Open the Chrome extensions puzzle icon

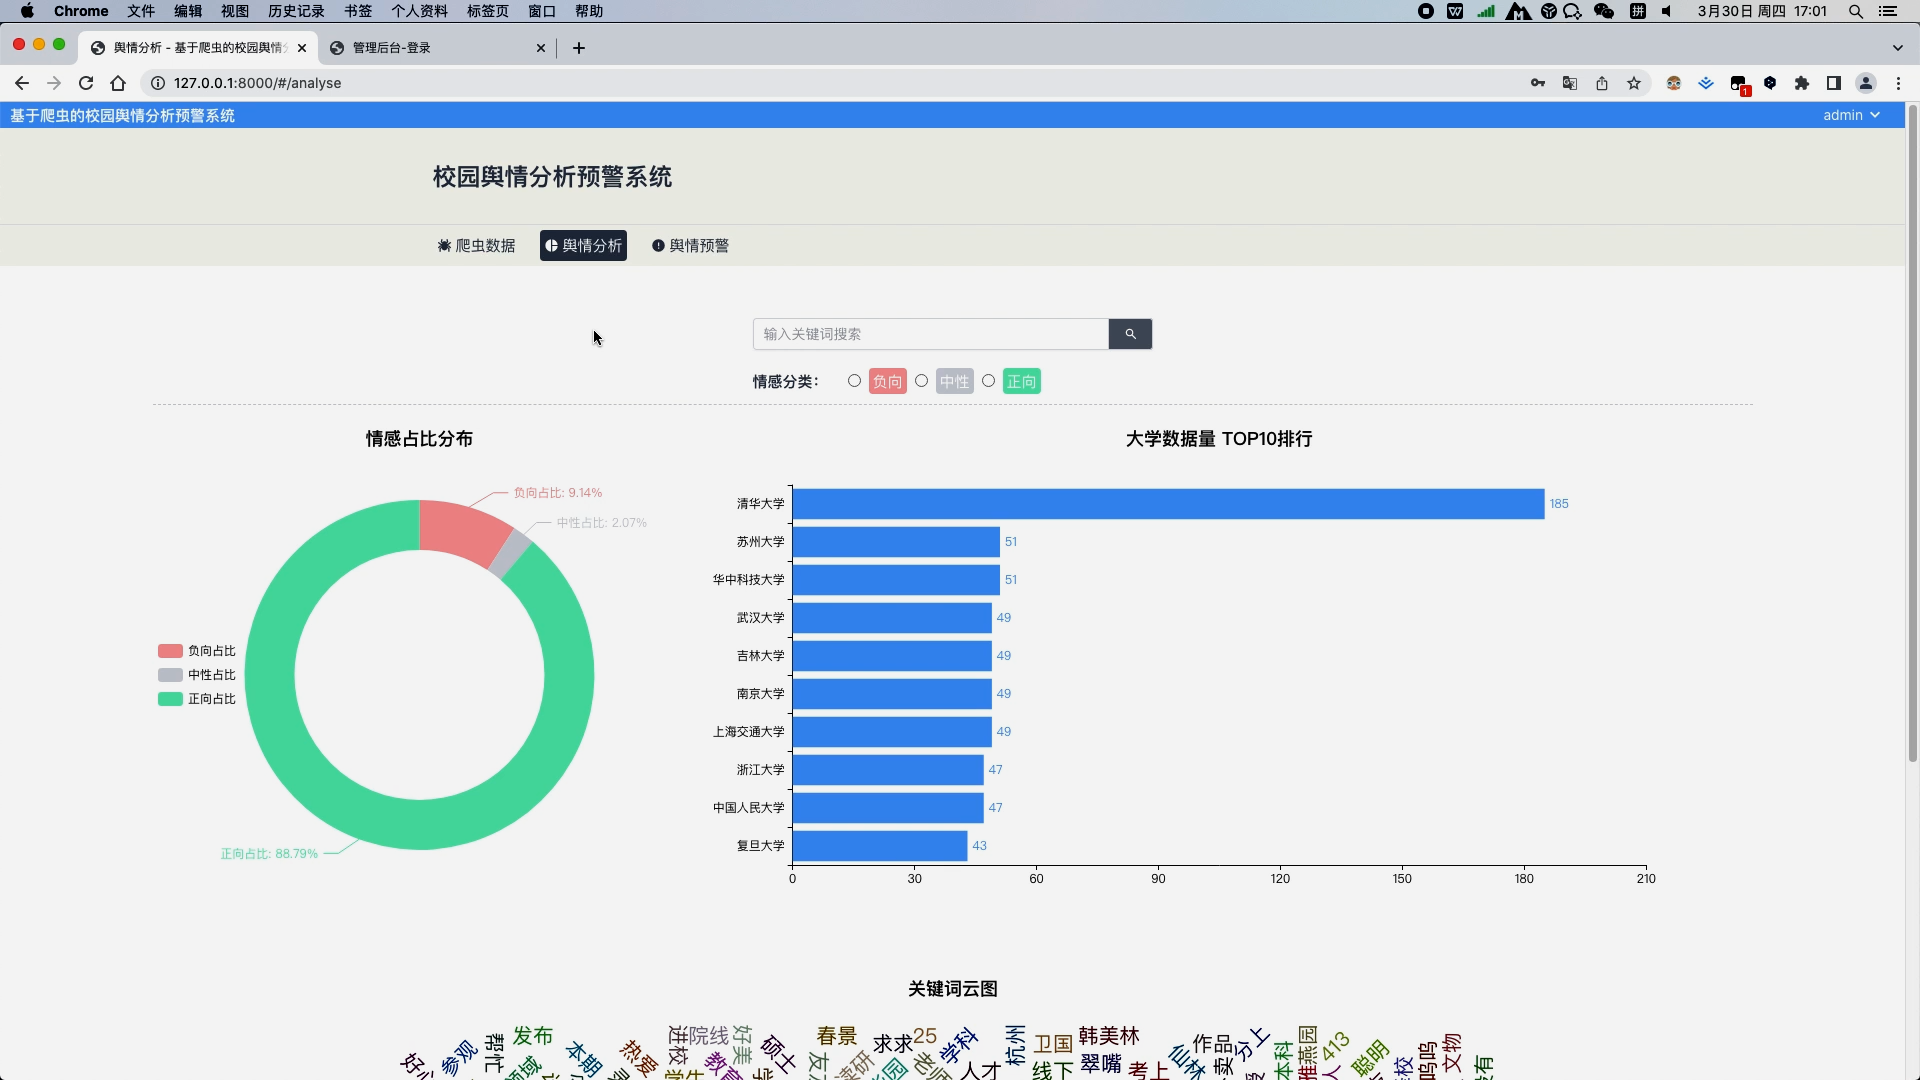[1802, 83]
